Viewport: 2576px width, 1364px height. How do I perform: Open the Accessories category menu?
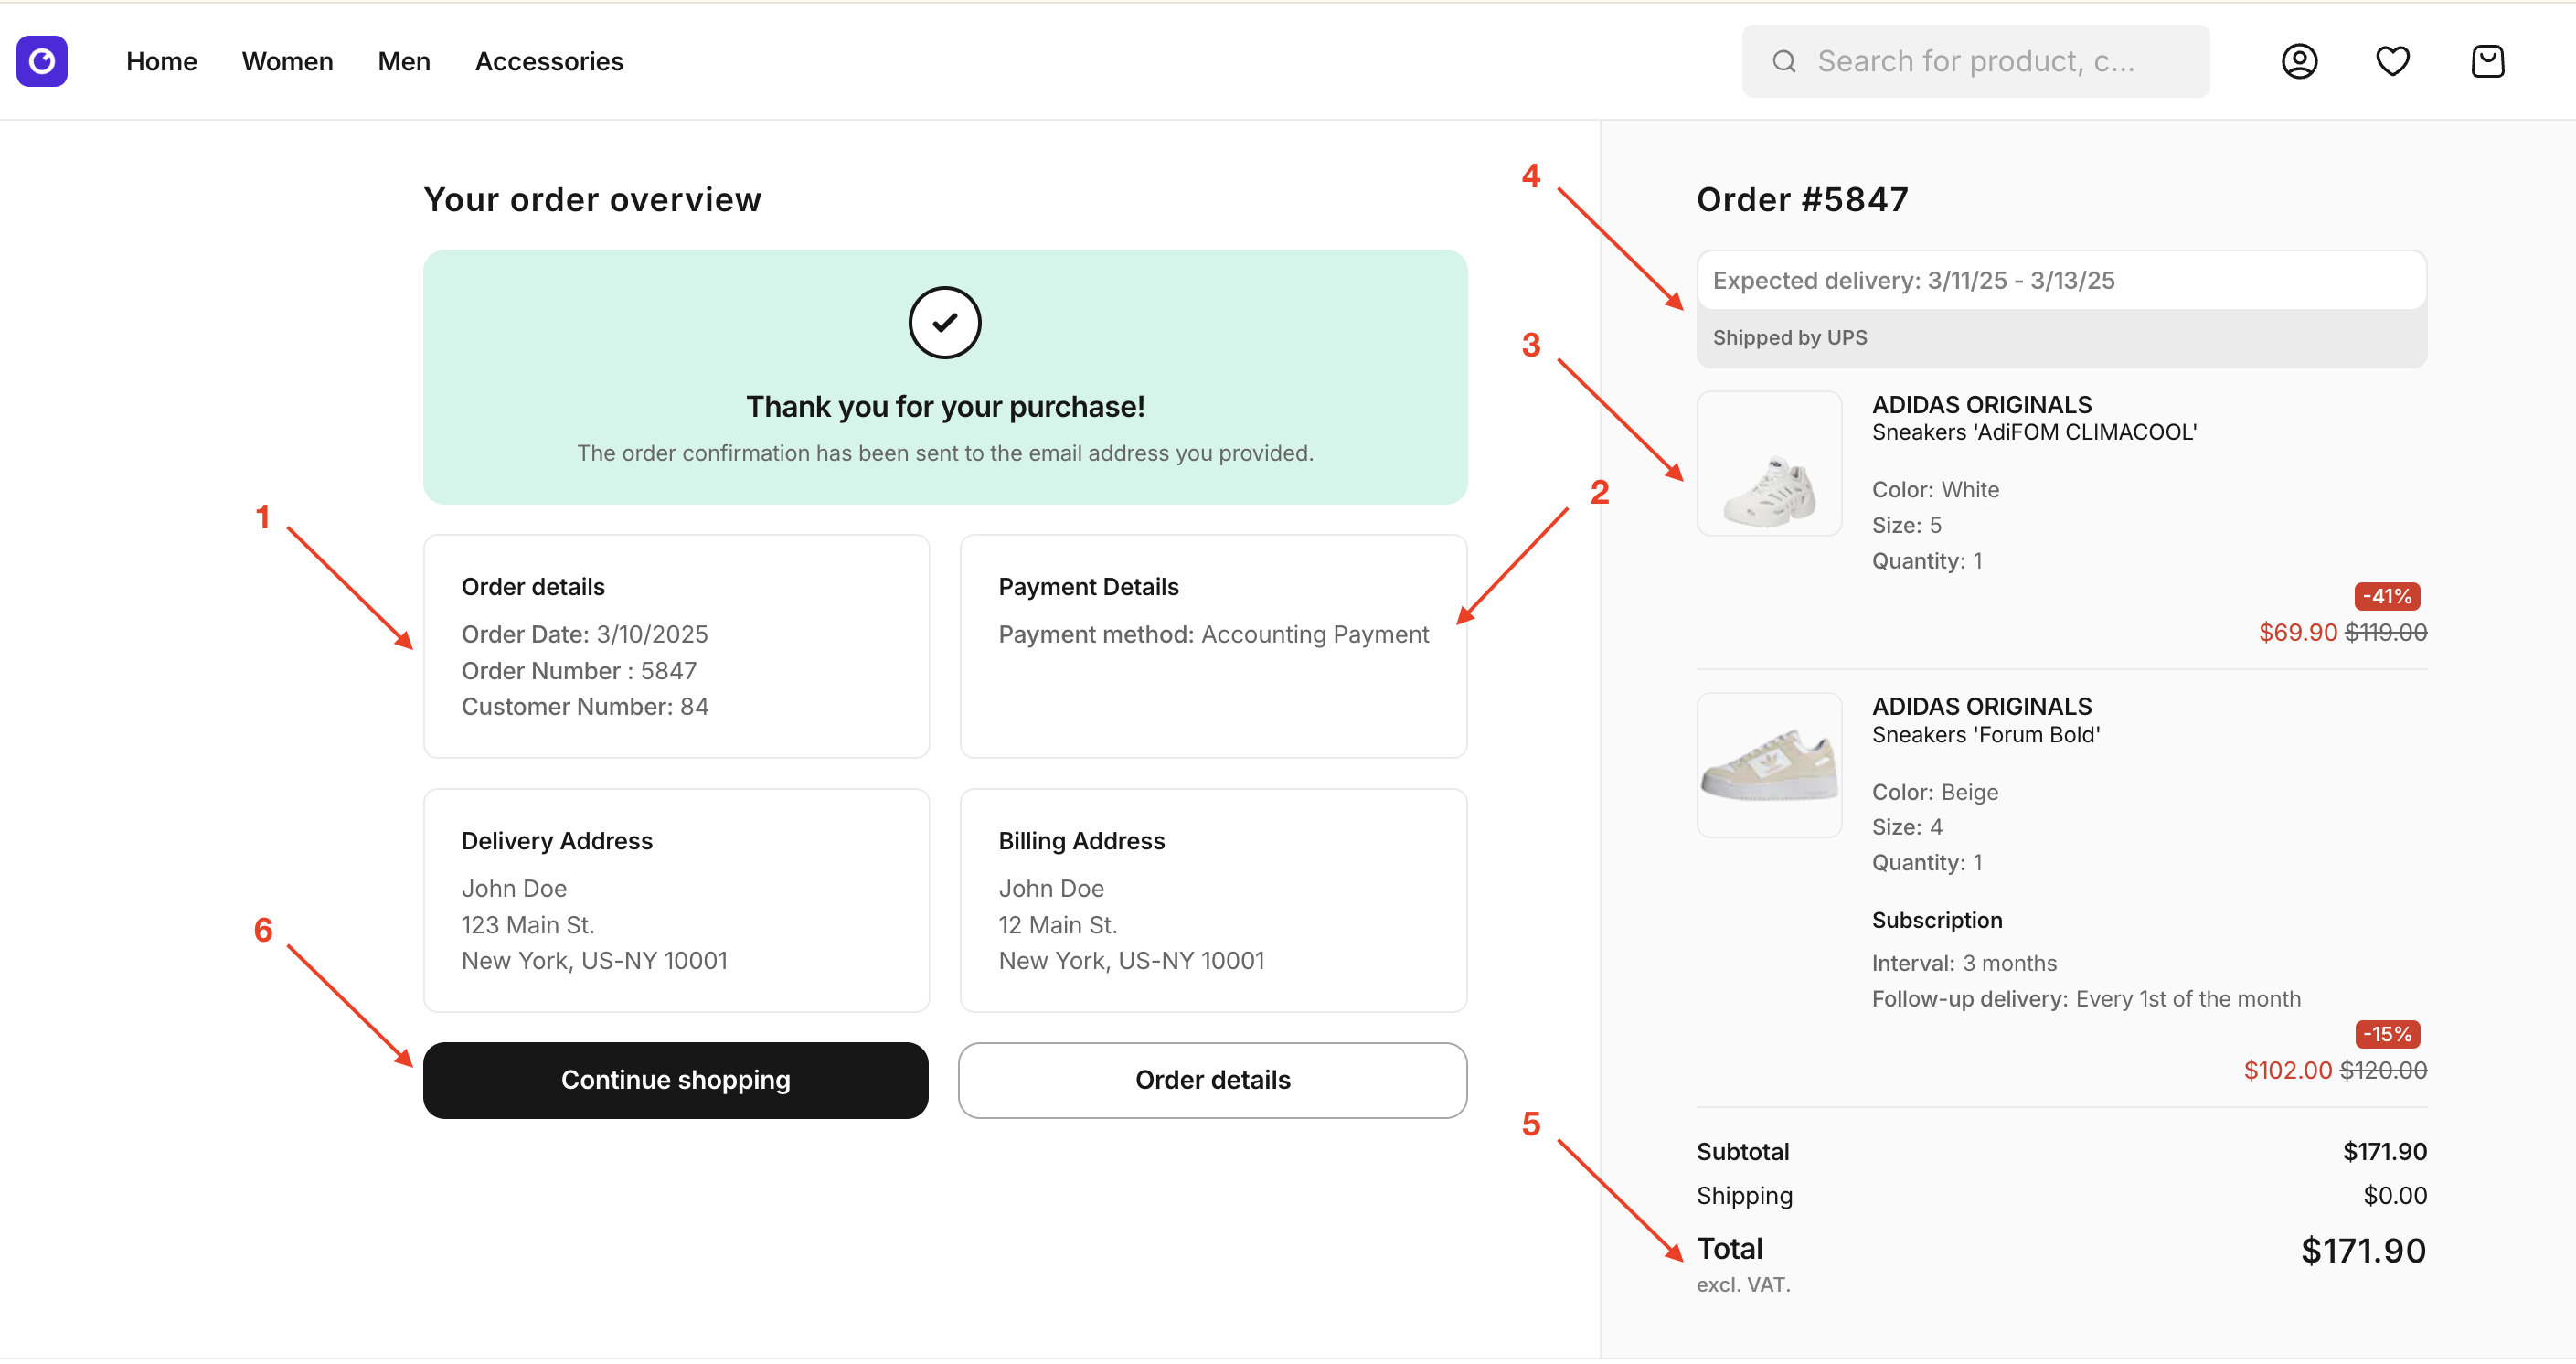click(x=549, y=62)
